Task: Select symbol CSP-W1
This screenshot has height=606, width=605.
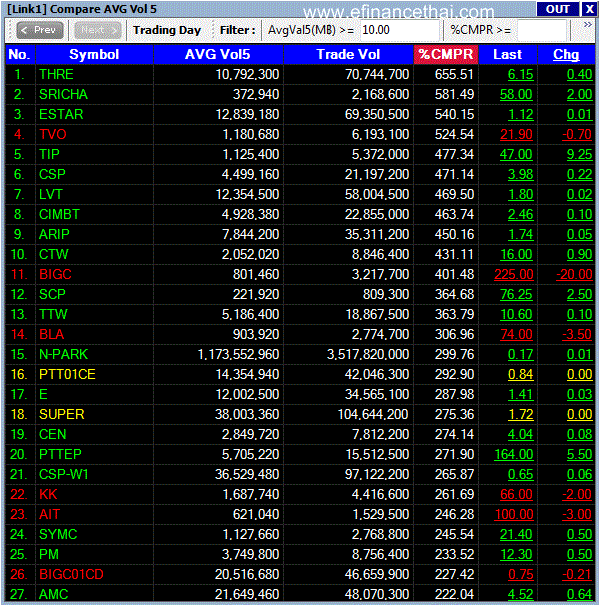Action: pyautogui.click(x=63, y=474)
